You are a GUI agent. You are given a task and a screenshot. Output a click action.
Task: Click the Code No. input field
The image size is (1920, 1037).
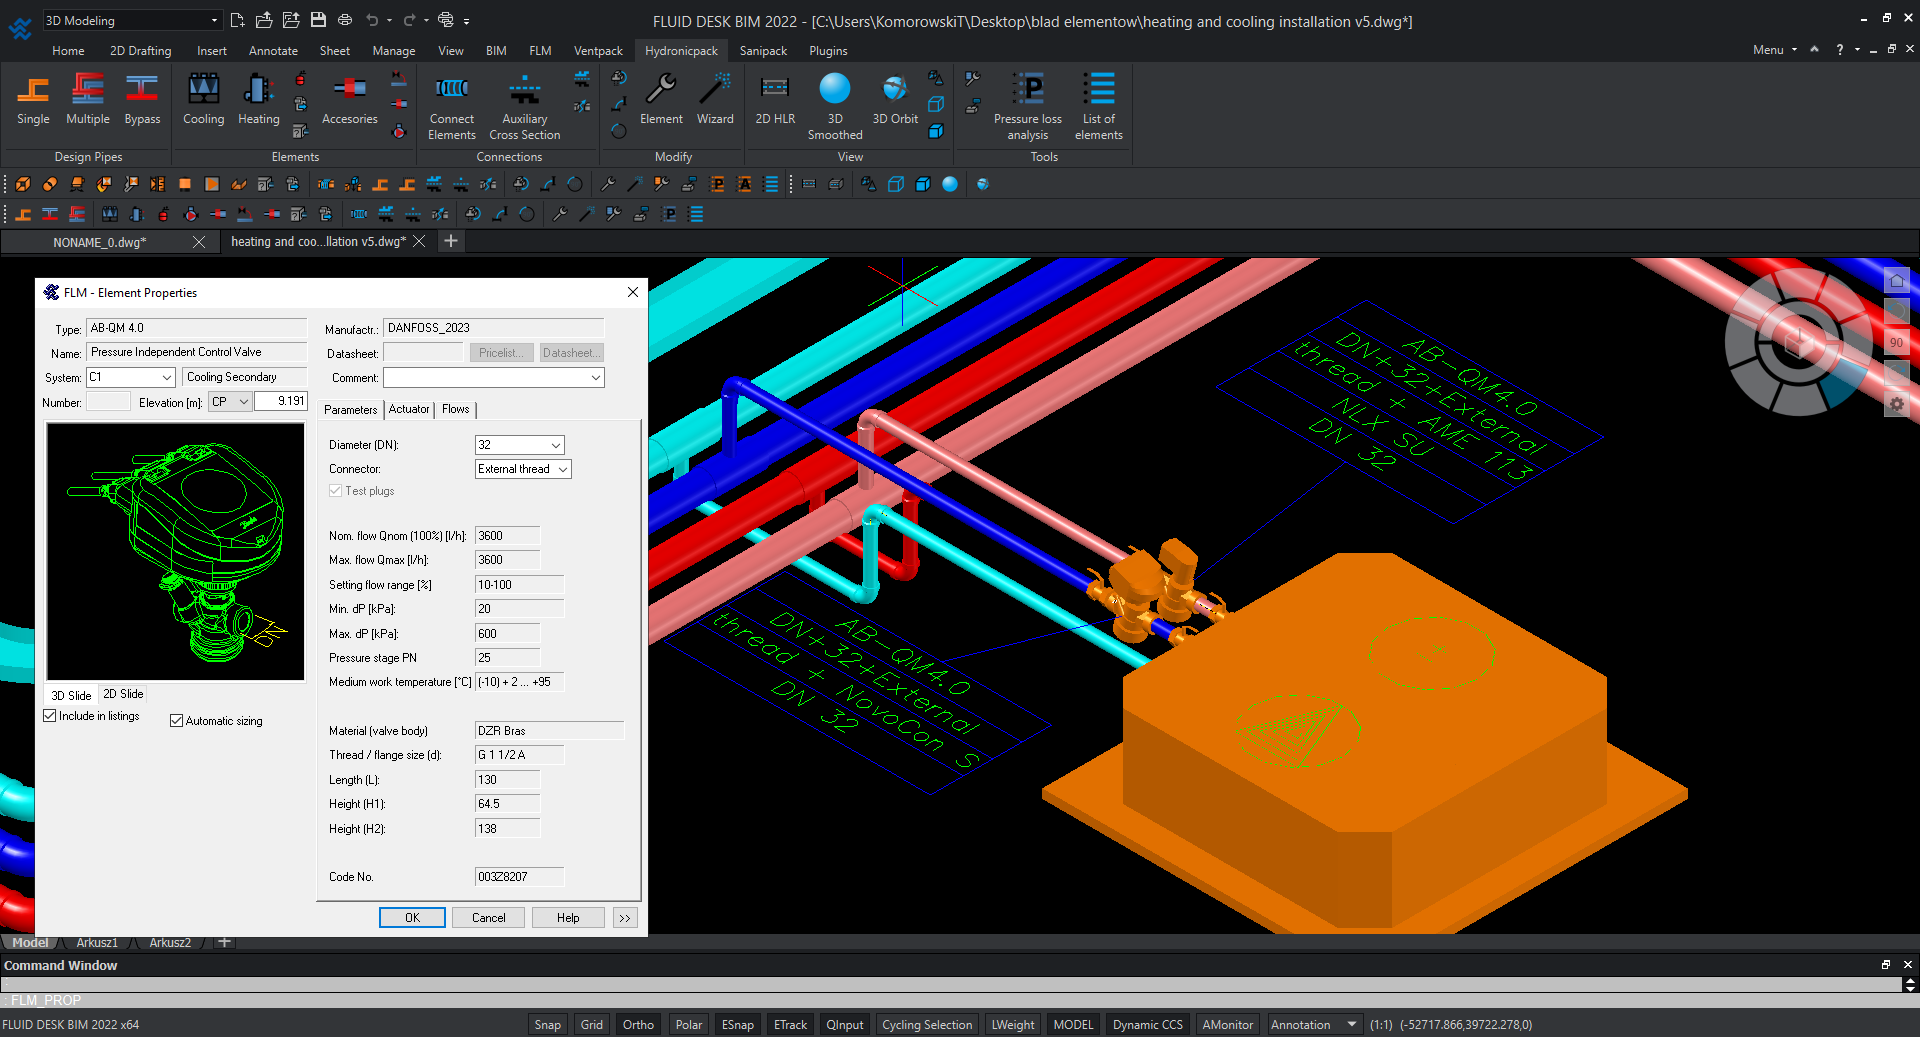point(519,877)
